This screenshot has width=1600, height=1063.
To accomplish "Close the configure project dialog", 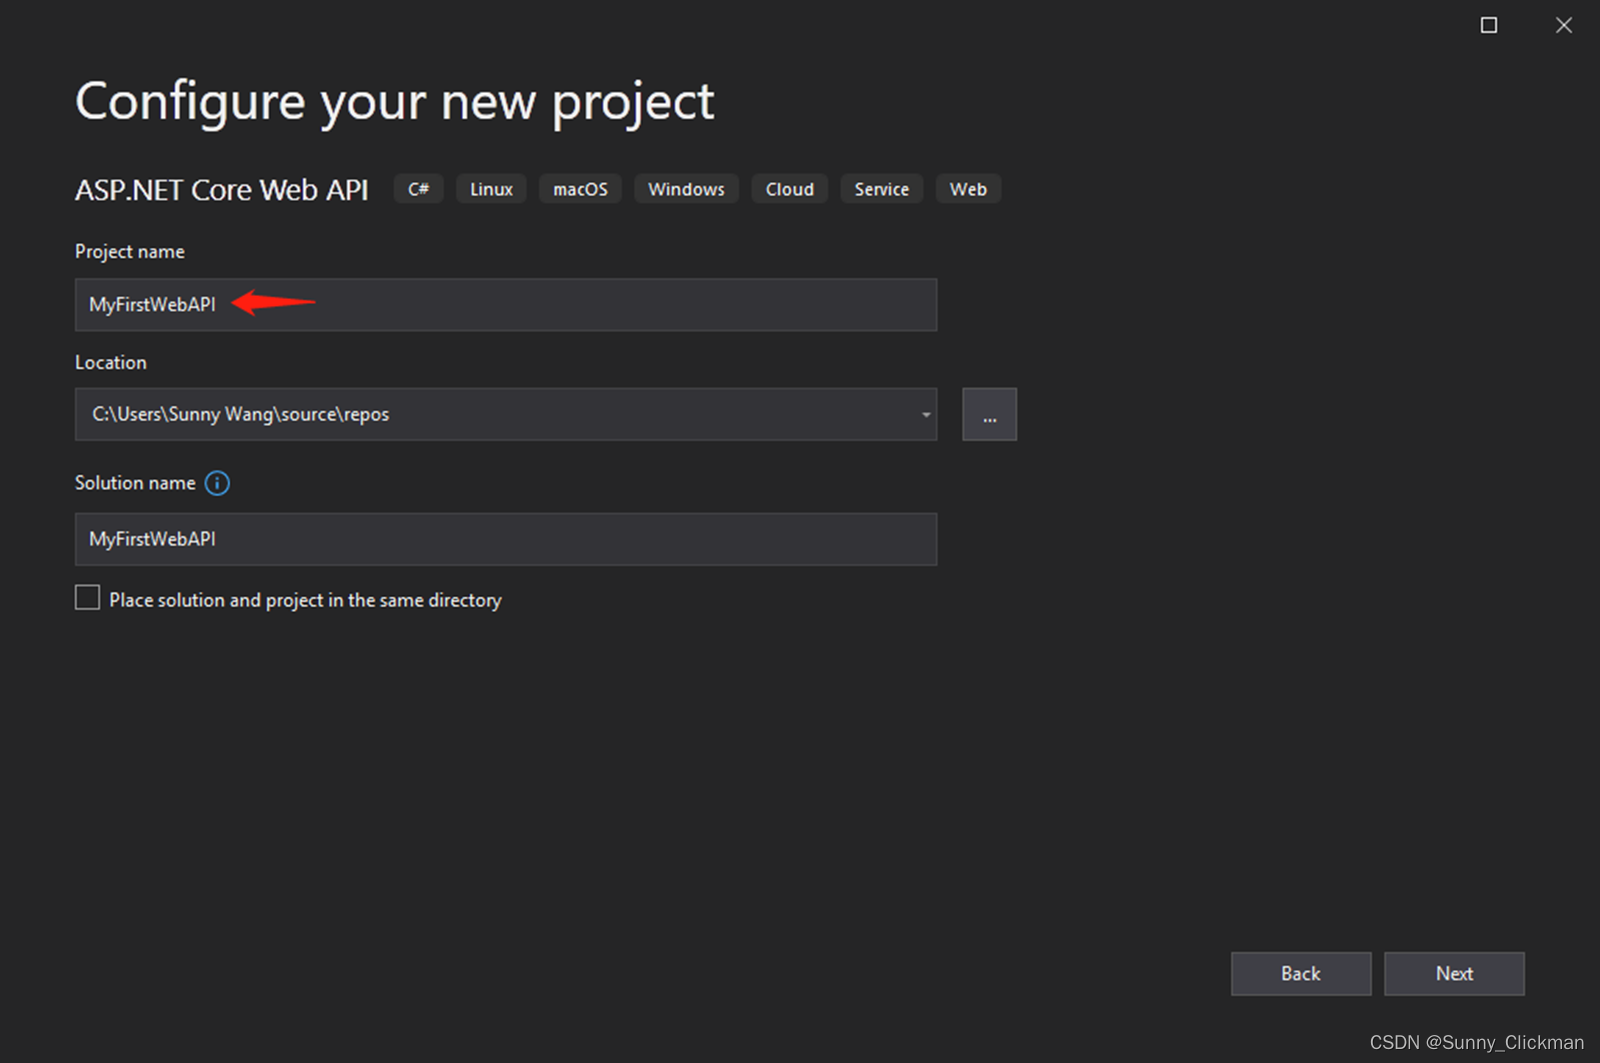I will click(1564, 25).
